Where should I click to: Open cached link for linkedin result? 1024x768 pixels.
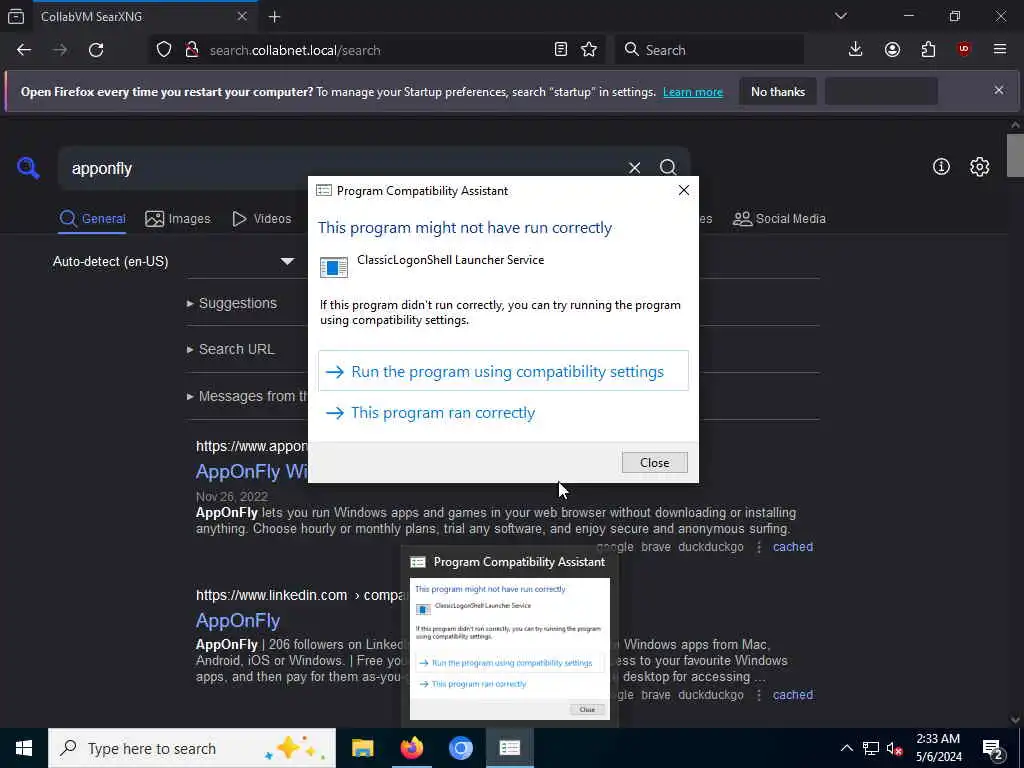point(793,695)
